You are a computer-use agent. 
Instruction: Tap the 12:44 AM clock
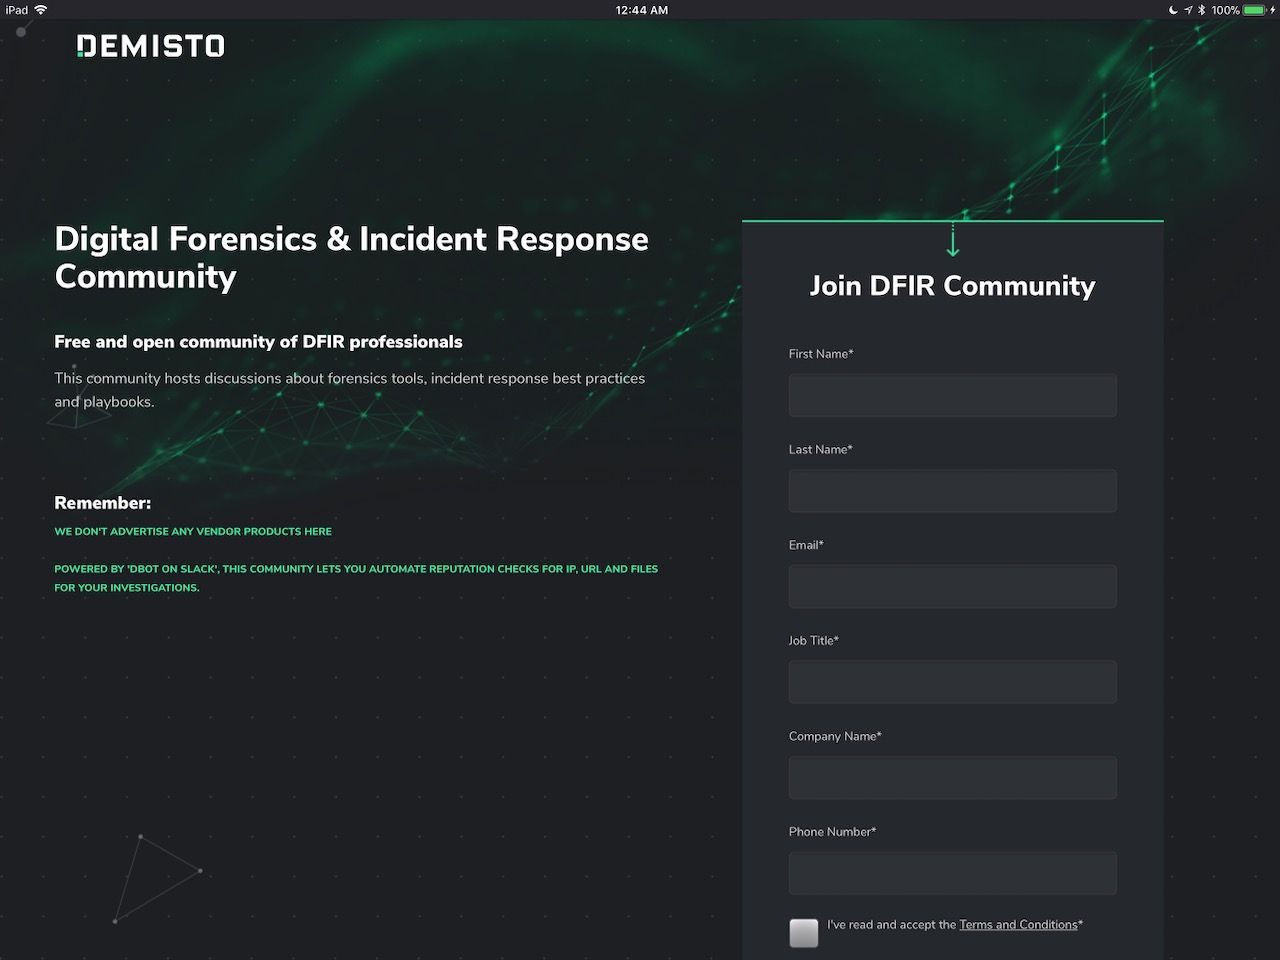coord(641,10)
